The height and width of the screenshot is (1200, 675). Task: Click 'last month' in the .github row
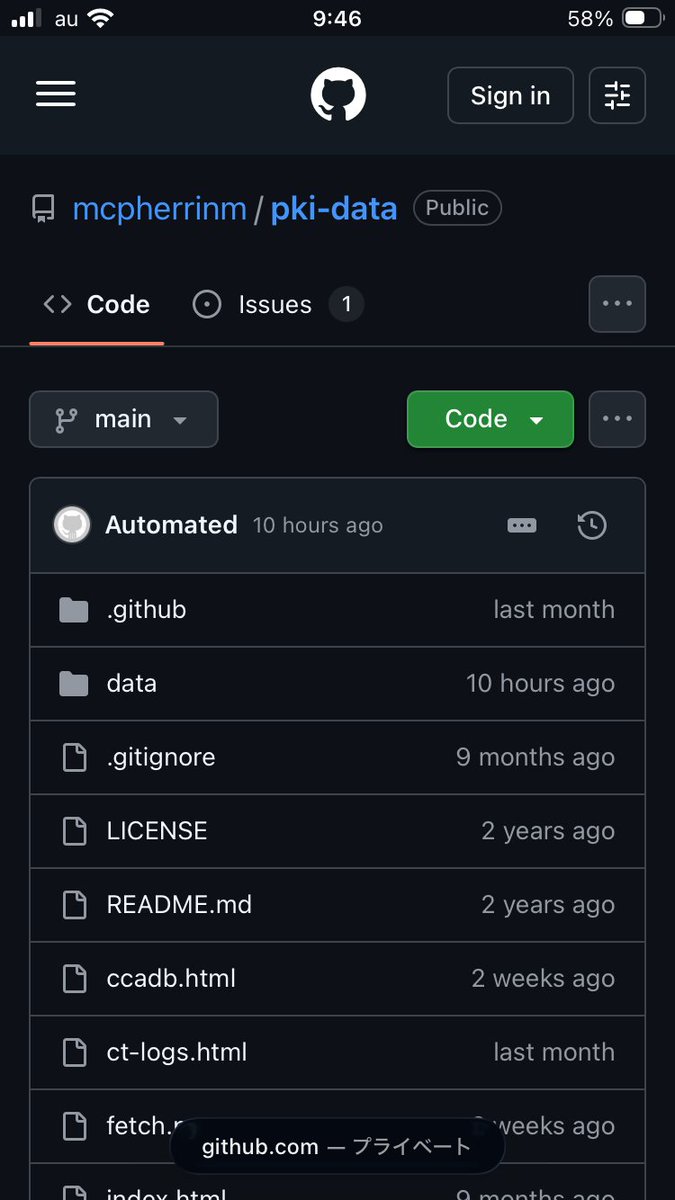tap(554, 610)
